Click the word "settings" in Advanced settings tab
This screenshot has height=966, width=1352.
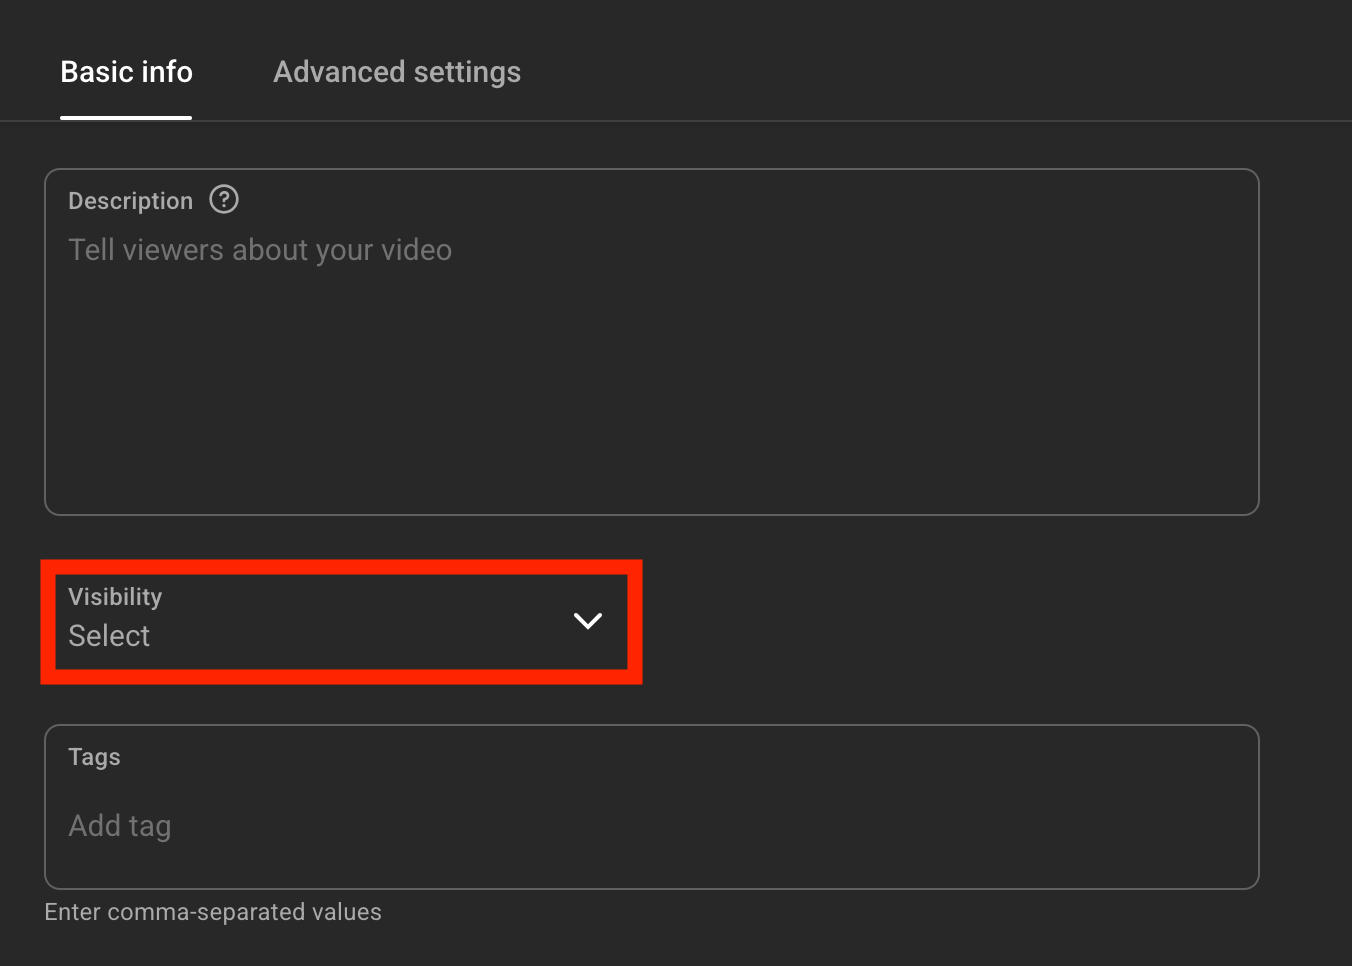click(x=466, y=72)
